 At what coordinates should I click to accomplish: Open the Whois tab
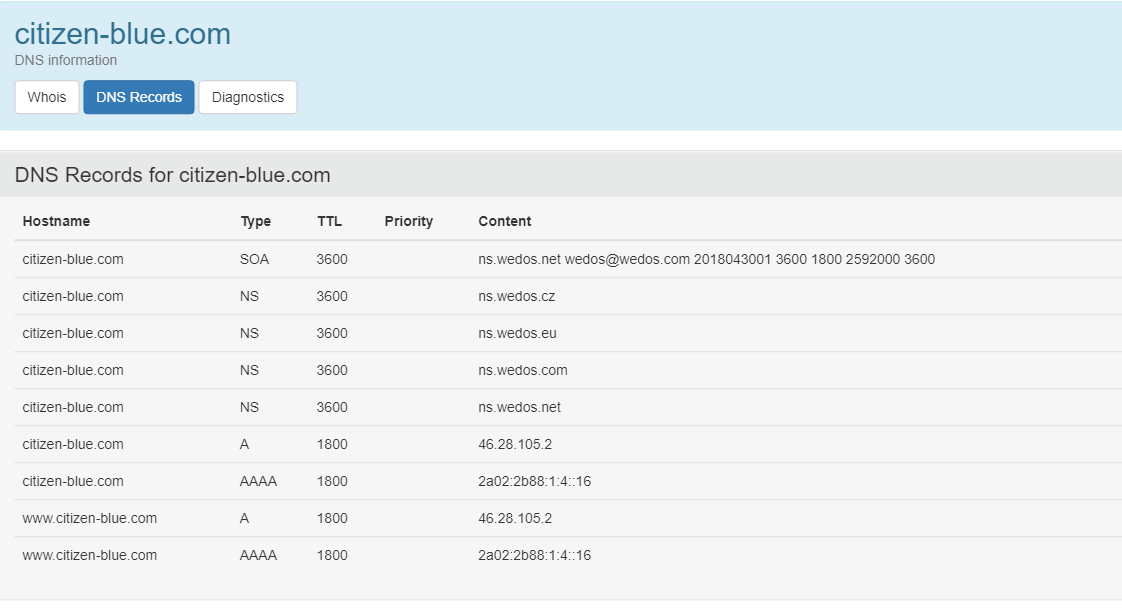tap(47, 97)
